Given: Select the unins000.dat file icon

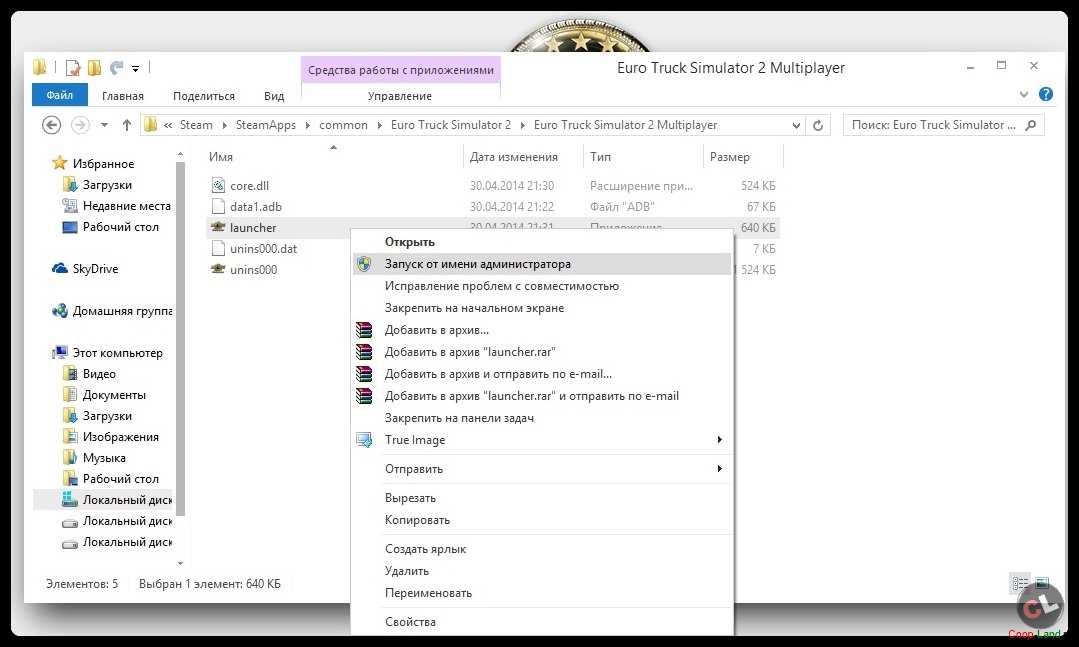Looking at the screenshot, I should (218, 248).
